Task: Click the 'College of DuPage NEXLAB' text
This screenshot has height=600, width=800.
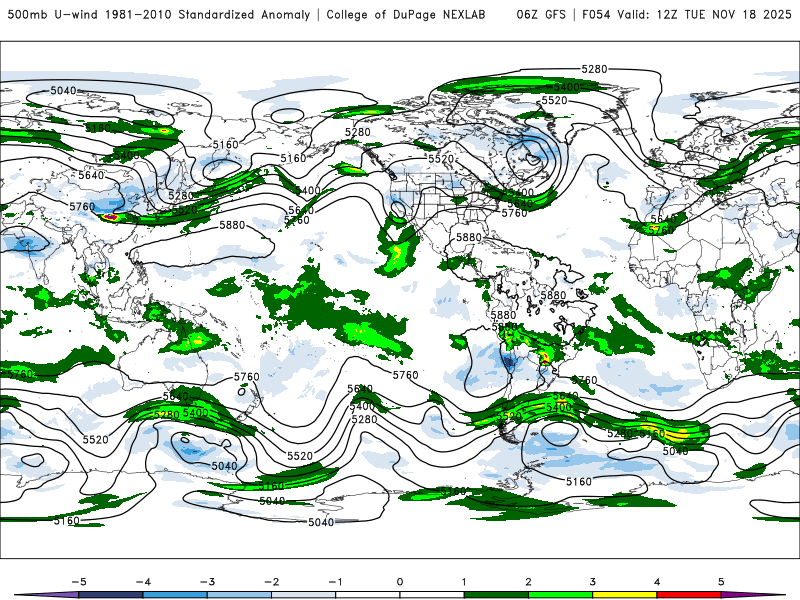Action: pyautogui.click(x=406, y=15)
